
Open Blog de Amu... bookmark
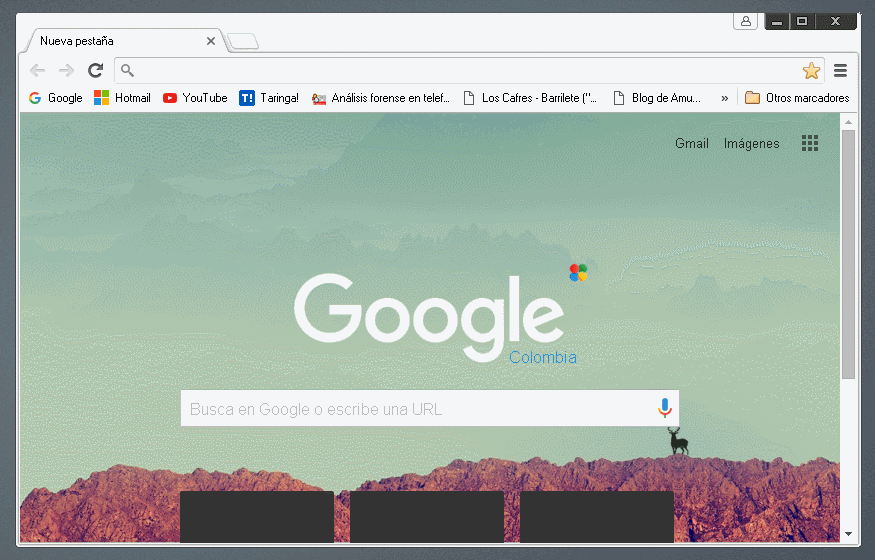tap(657, 98)
